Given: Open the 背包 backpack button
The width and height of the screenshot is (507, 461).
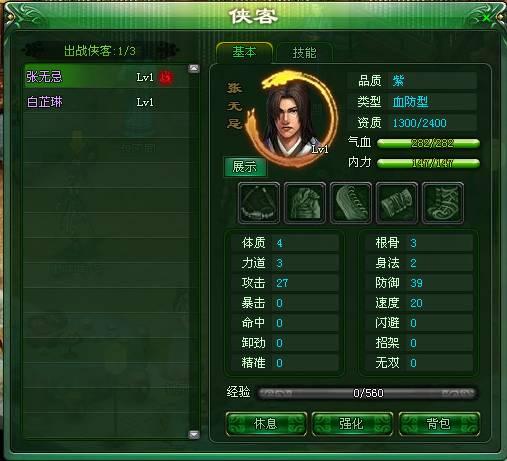Looking at the screenshot, I should tap(439, 424).
